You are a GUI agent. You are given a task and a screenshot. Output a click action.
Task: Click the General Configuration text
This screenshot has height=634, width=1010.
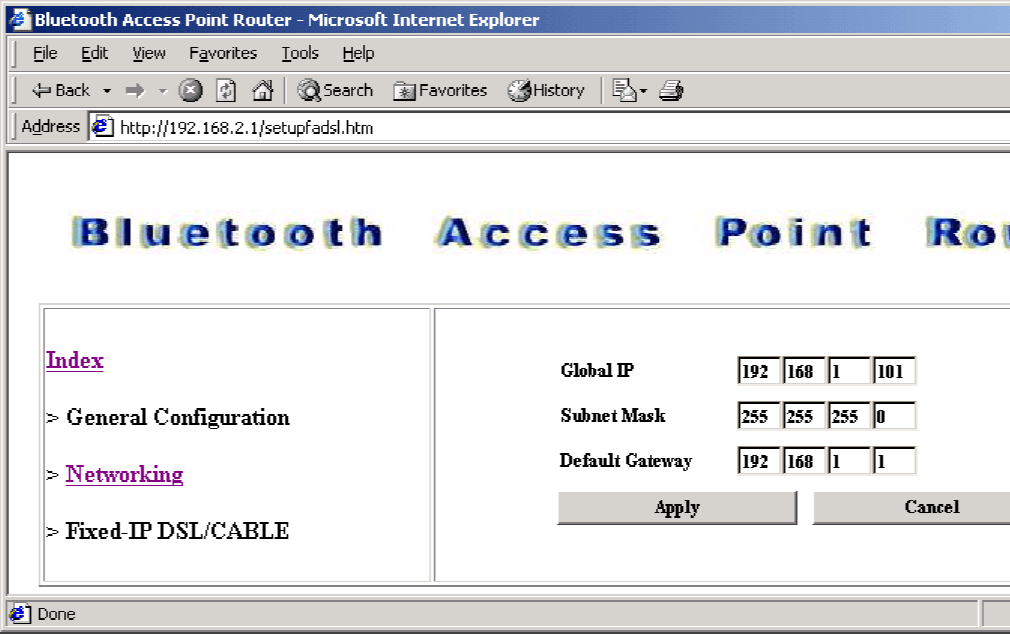pyautogui.click(x=178, y=418)
